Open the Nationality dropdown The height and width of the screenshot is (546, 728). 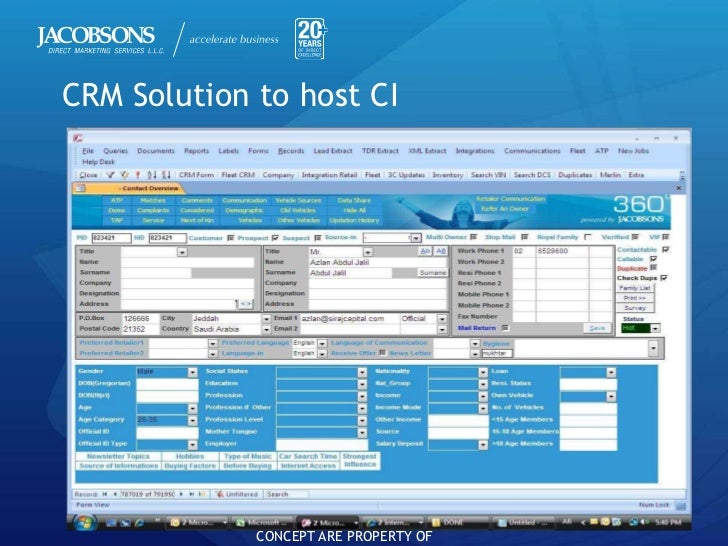(483, 372)
